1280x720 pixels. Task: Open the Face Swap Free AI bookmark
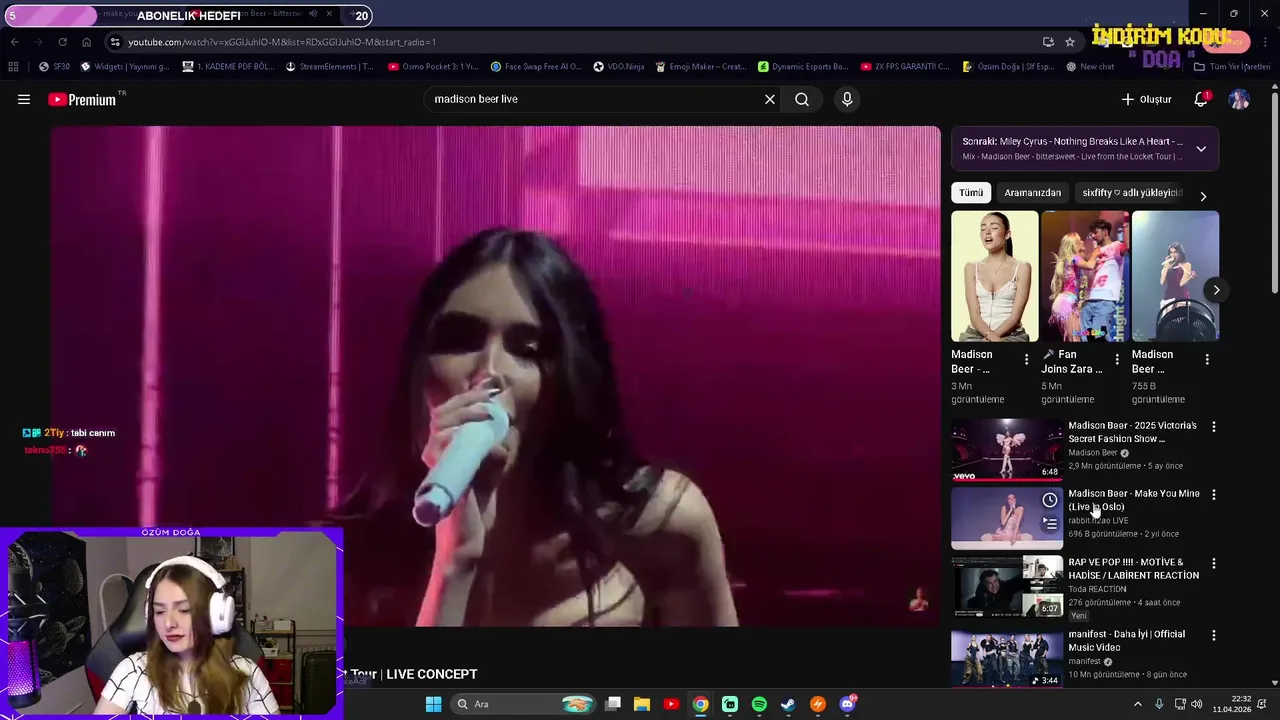(536, 67)
